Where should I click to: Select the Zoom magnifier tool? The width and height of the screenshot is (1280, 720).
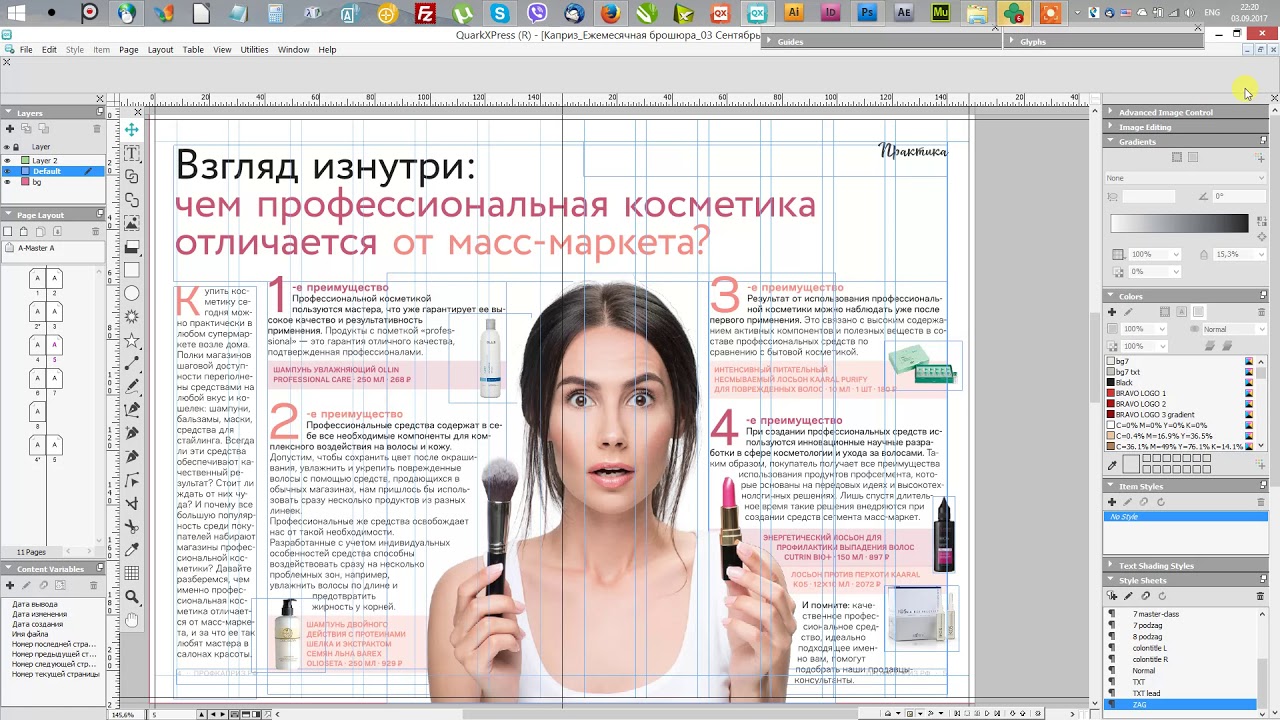[132, 597]
